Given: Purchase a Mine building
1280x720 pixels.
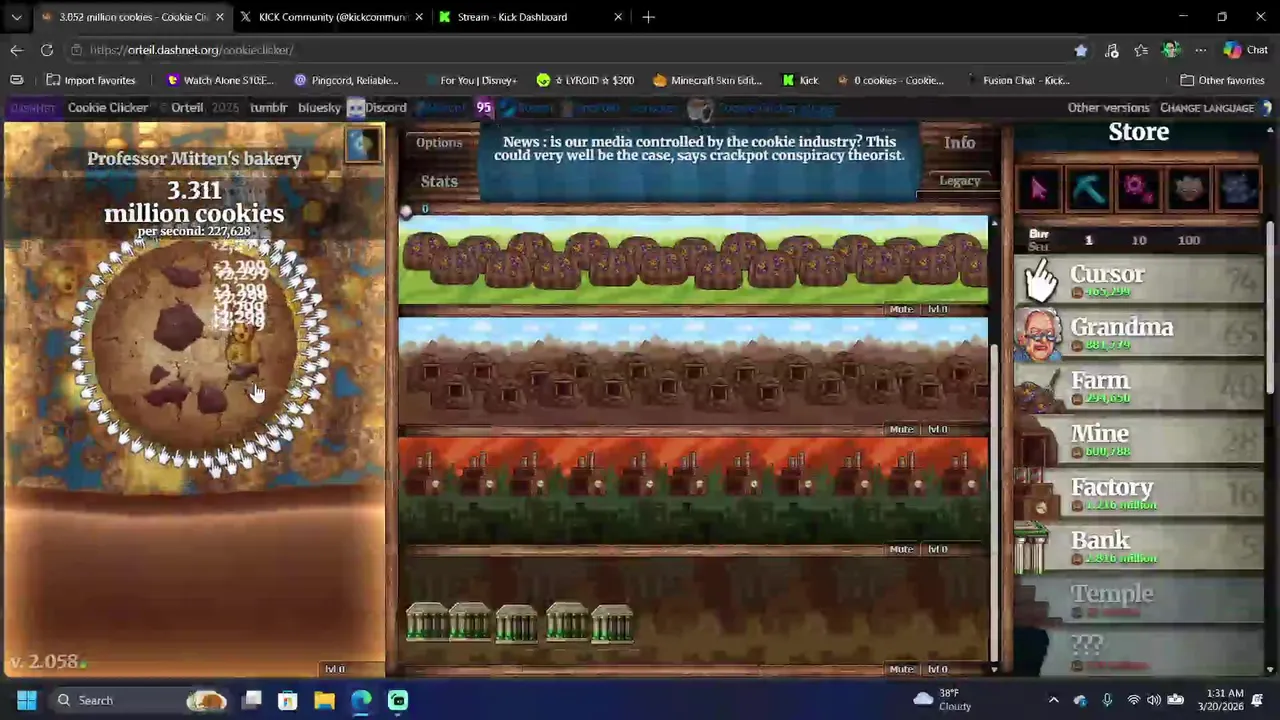Looking at the screenshot, I should pos(1139,440).
